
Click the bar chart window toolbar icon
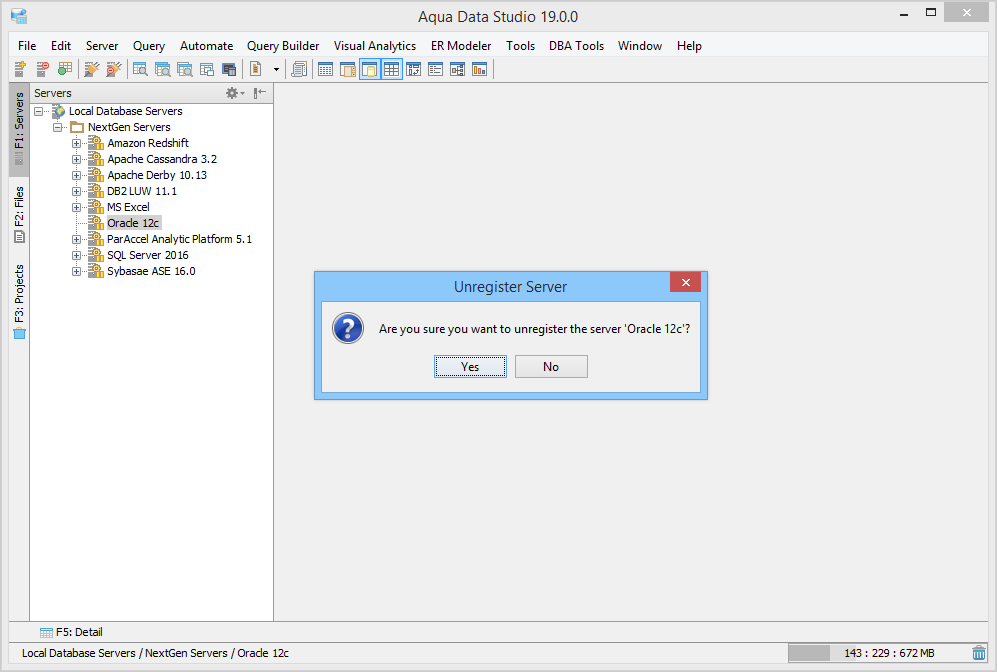coord(479,69)
